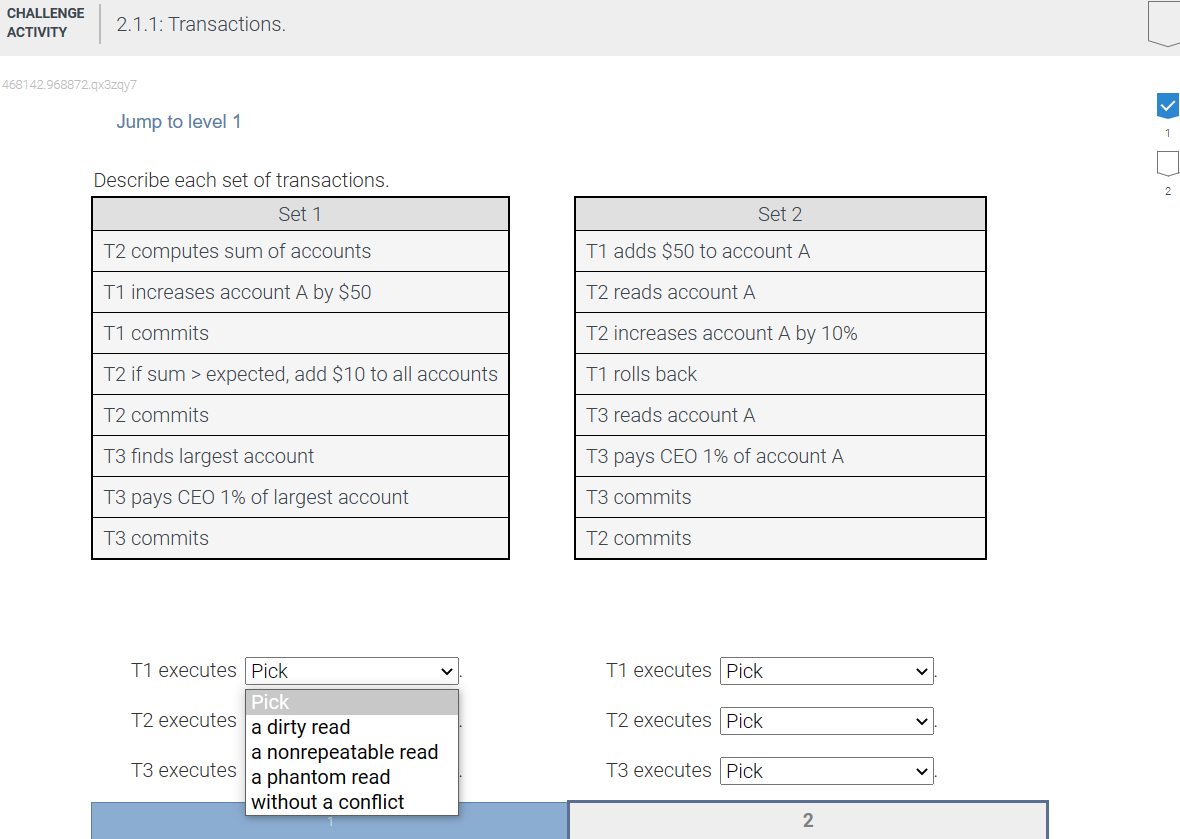
Task: Click the checked level 1 progress badge
Action: pos(1167,104)
